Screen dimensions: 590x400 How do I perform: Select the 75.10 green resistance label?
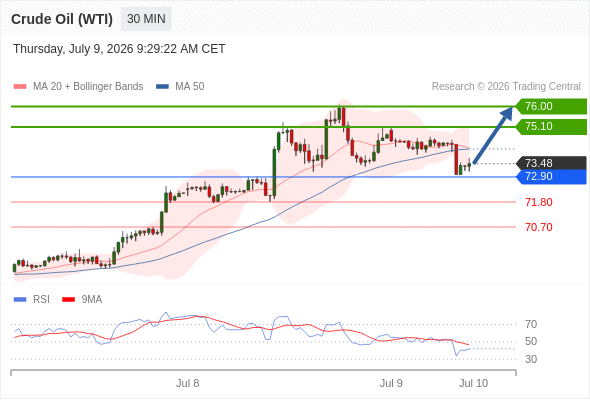coord(551,126)
